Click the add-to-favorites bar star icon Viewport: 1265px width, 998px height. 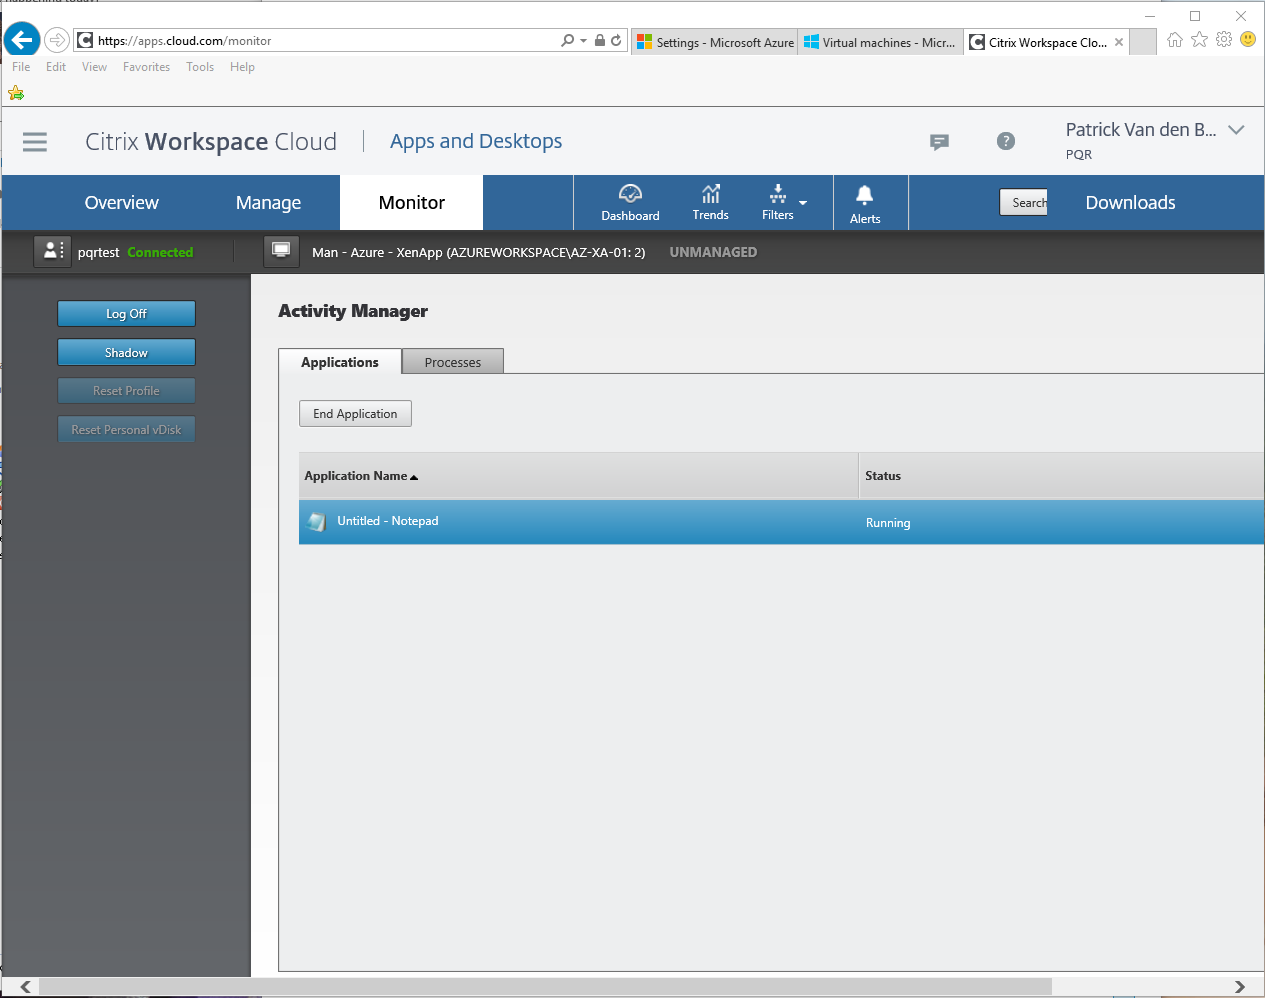pyautogui.click(x=16, y=93)
